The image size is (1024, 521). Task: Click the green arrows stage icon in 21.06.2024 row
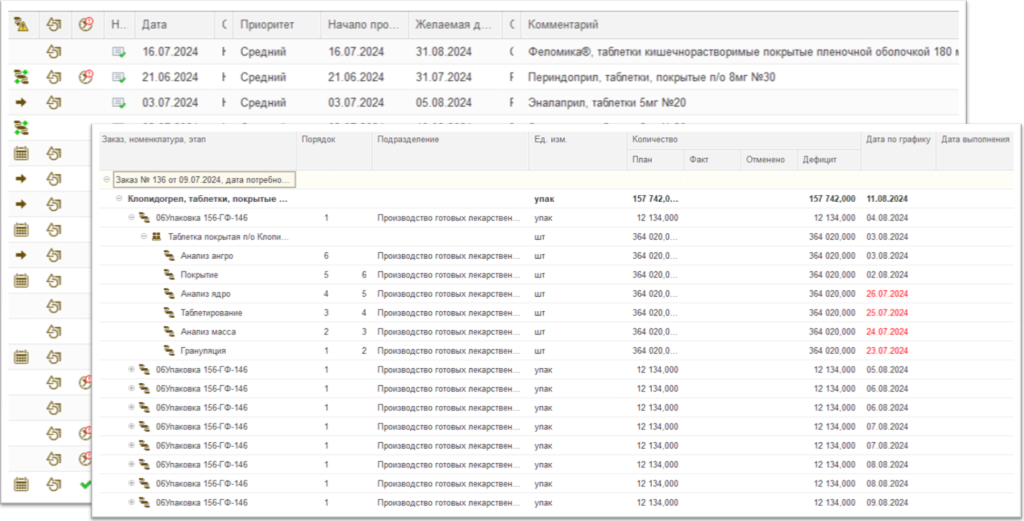[x=21, y=77]
